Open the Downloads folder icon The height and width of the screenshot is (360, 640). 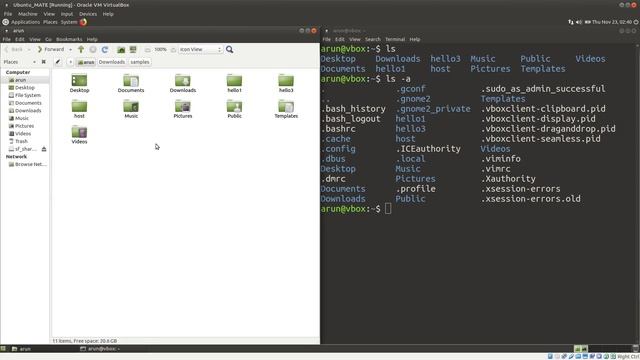(183, 83)
